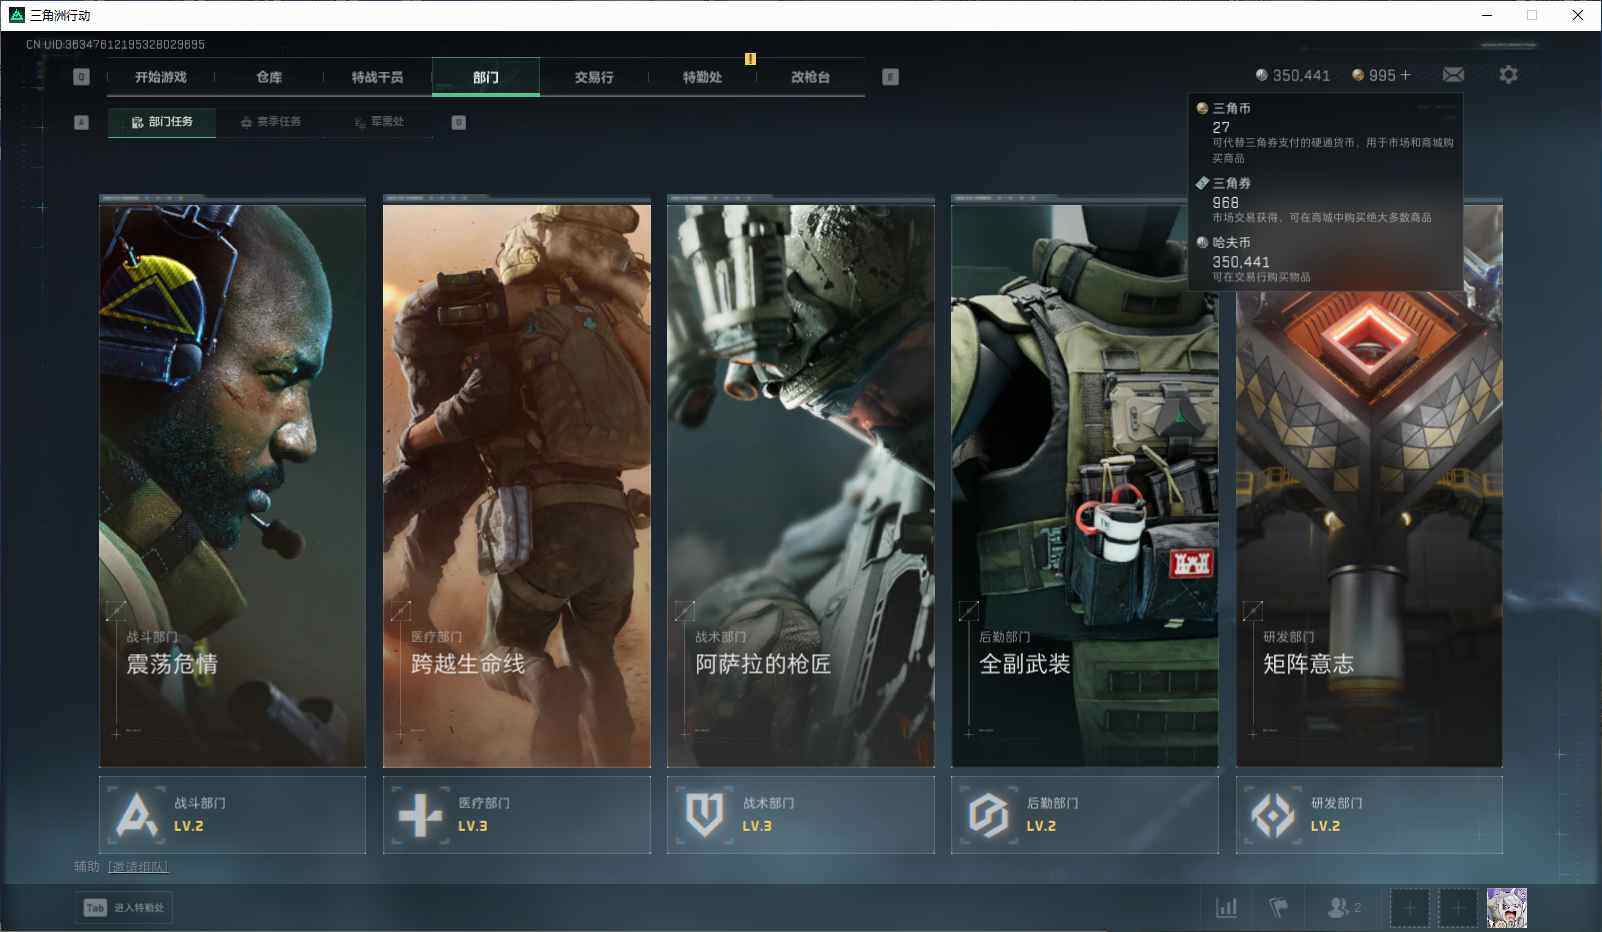The image size is (1602, 932).
Task: Click the research department diamond emblem
Action: 1273,815
